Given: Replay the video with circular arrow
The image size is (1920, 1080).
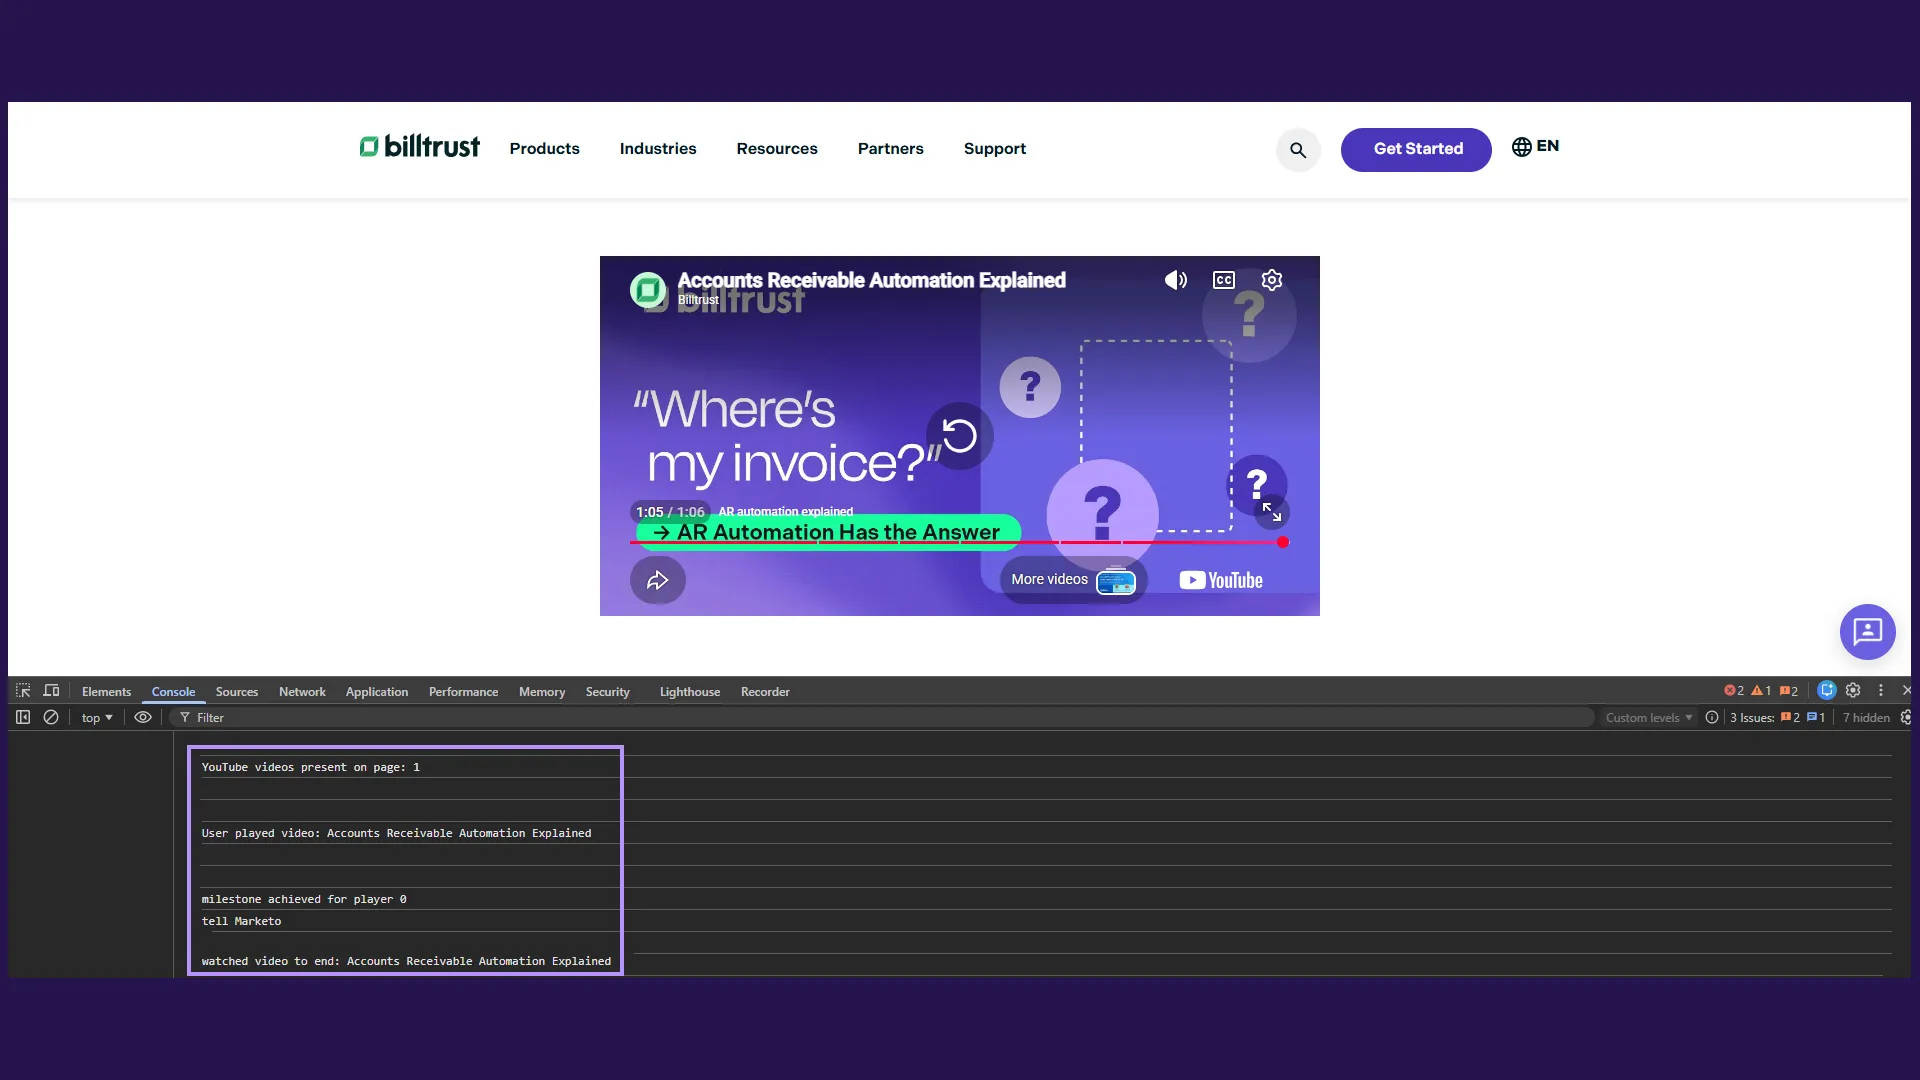Looking at the screenshot, I should [959, 436].
